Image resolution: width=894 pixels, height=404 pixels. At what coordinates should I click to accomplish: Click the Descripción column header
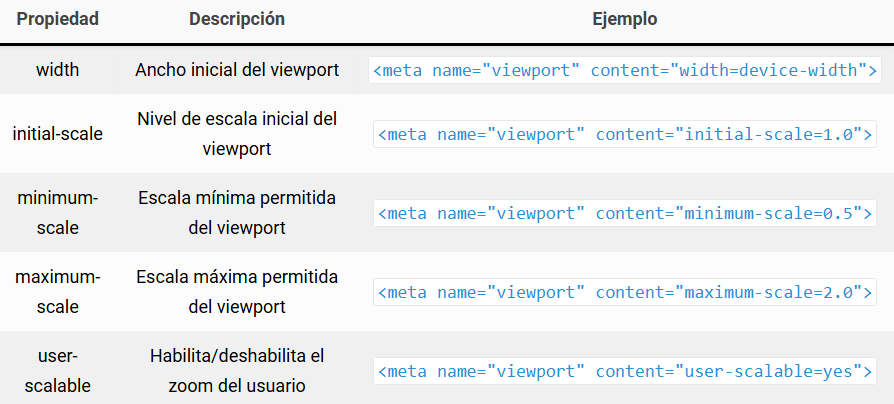(237, 20)
